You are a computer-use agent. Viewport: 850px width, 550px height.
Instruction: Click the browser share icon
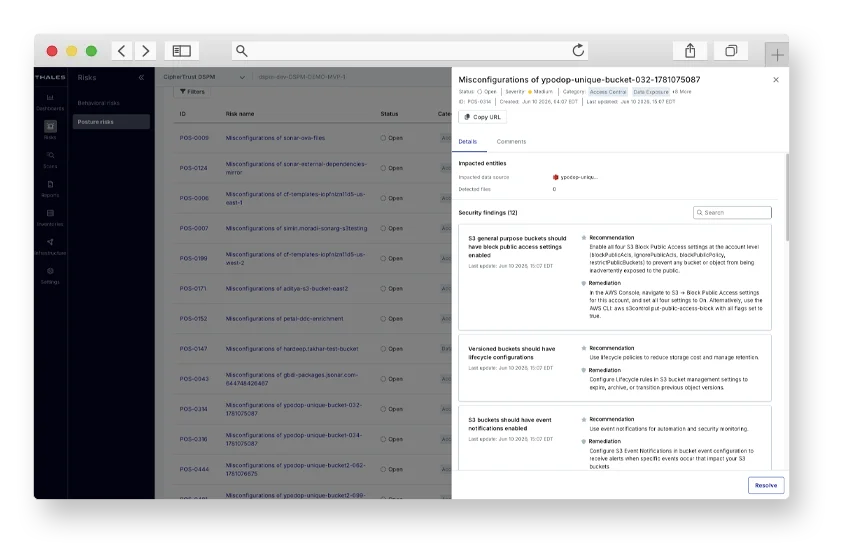690,51
